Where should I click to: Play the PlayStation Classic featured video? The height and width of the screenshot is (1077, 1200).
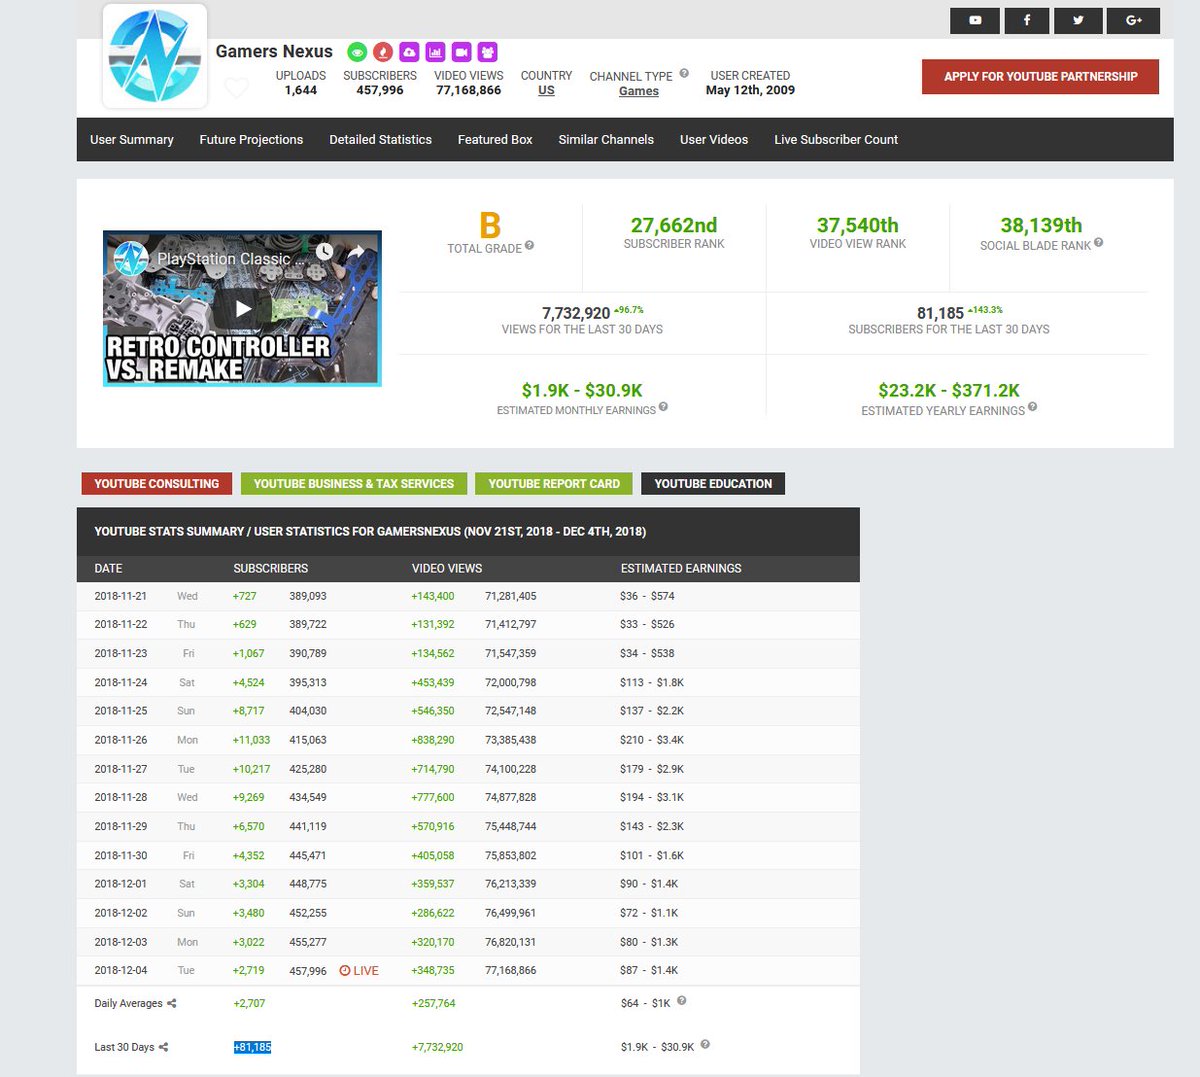[243, 309]
